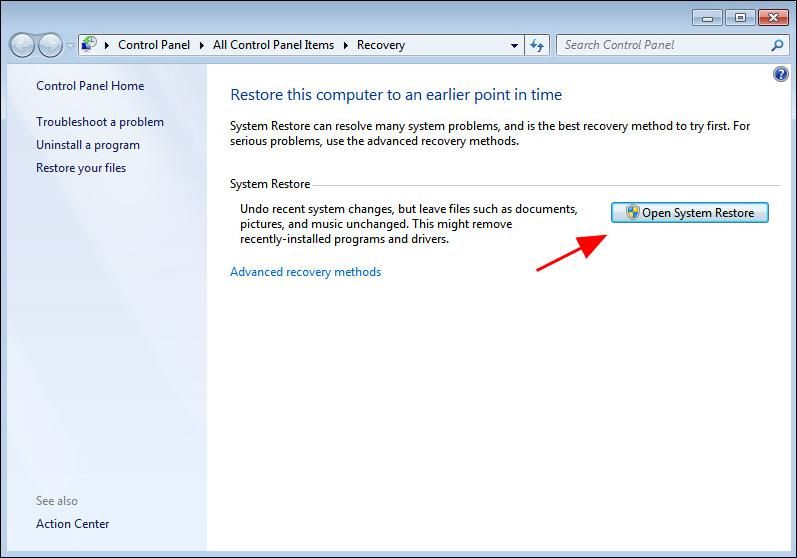
Task: Open Action Center under See also
Action: pyautogui.click(x=72, y=524)
